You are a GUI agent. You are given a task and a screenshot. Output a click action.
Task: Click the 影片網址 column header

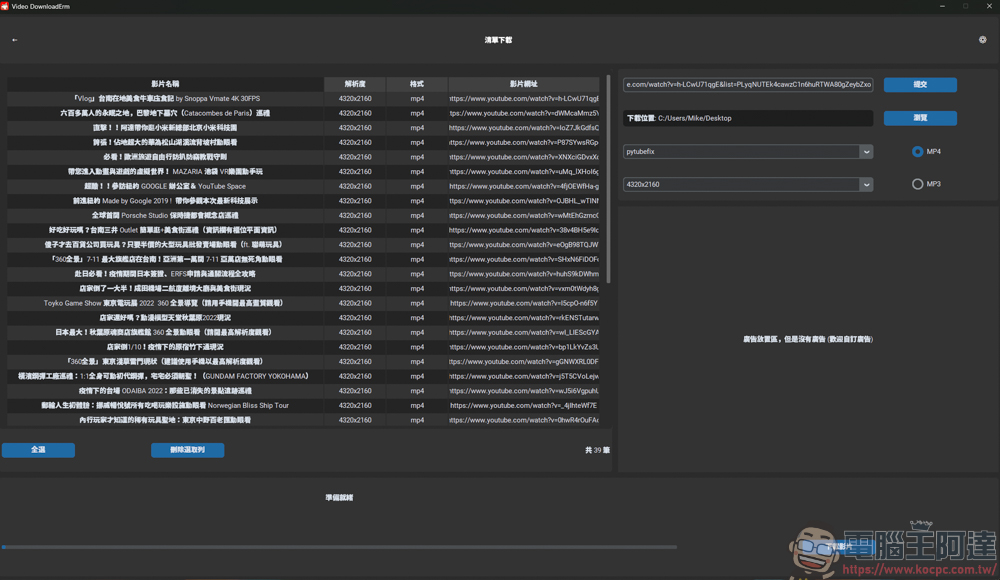524,84
